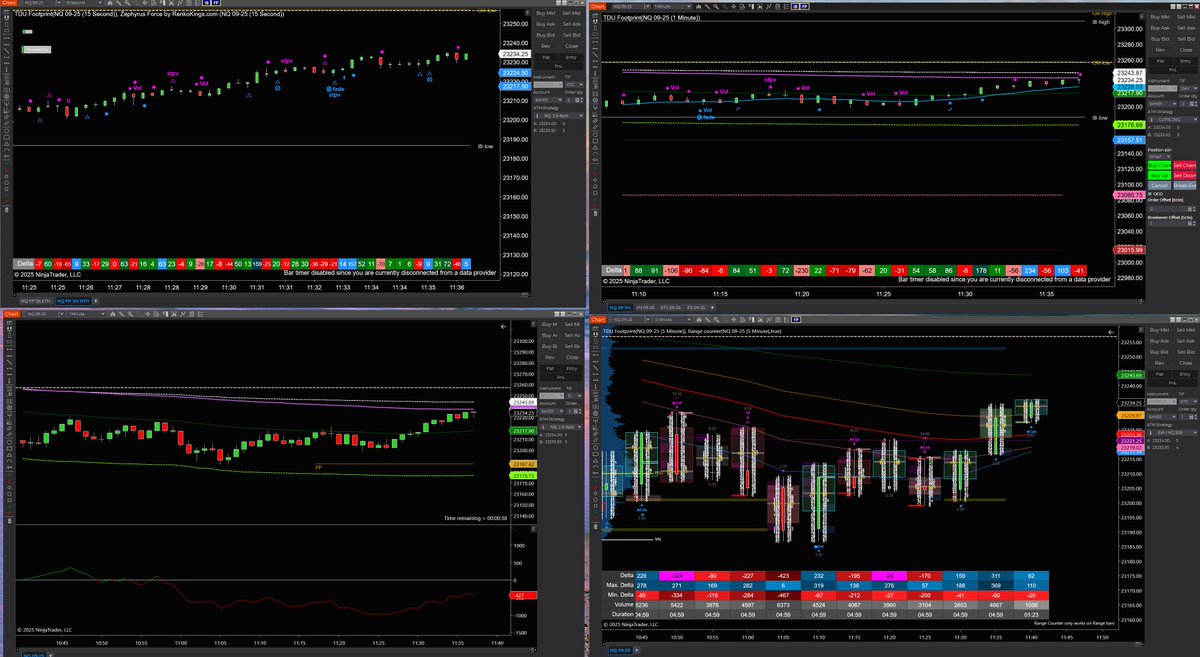This screenshot has height=657, width=1200.
Task: Click PnL button in 15 Second chart trader
Action: coord(559,66)
